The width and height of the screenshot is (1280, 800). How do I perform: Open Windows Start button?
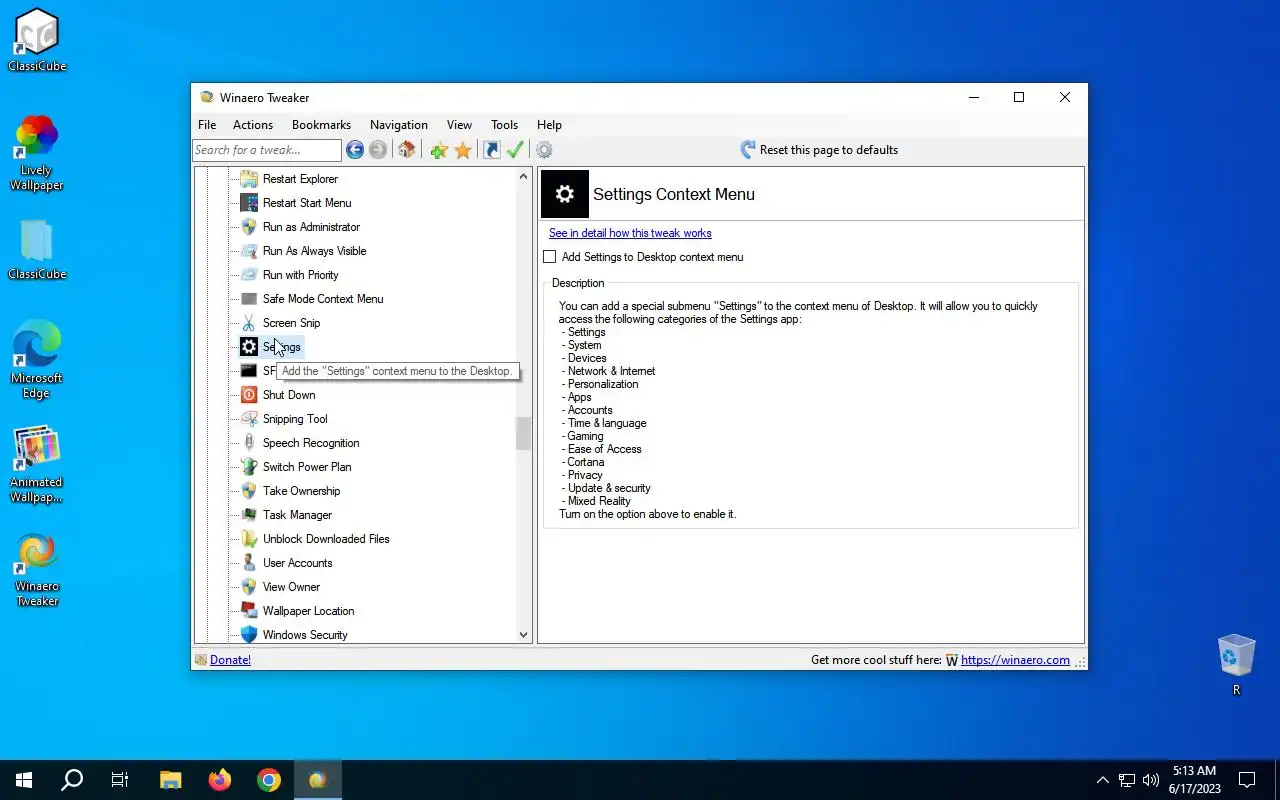coord(24,780)
